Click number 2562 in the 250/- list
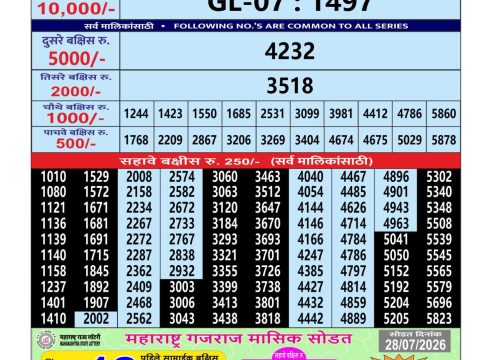 pyautogui.click(x=139, y=319)
